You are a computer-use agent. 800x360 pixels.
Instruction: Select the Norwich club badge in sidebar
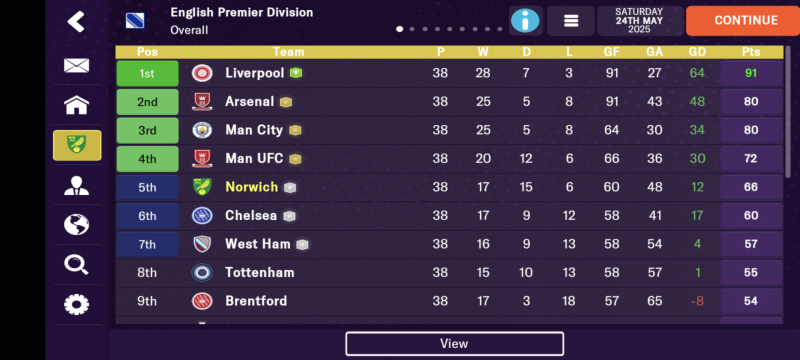77,145
